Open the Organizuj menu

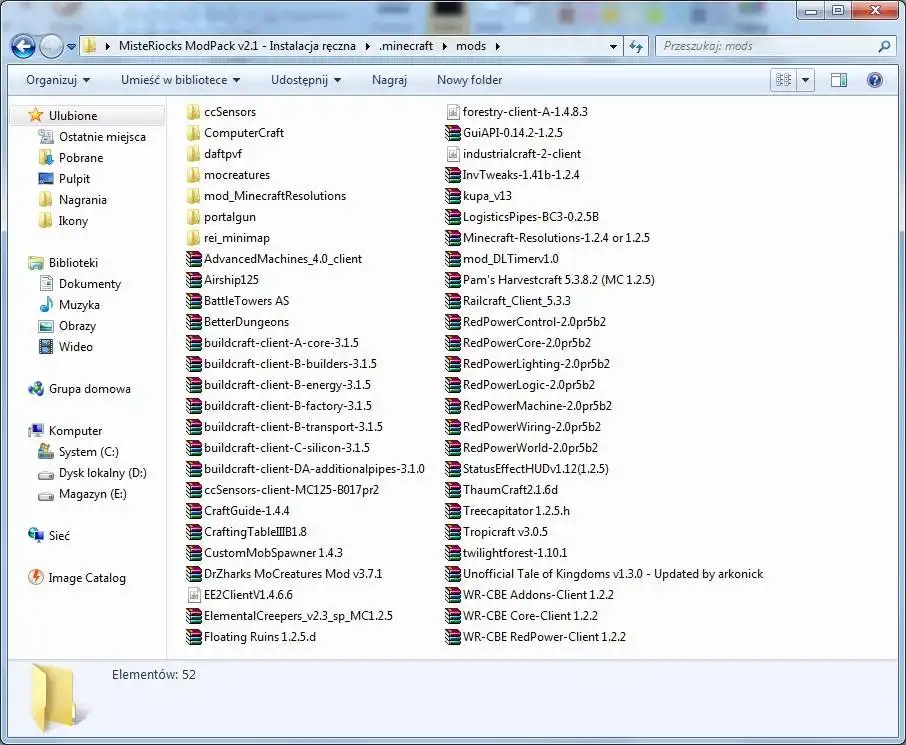click(x=58, y=80)
